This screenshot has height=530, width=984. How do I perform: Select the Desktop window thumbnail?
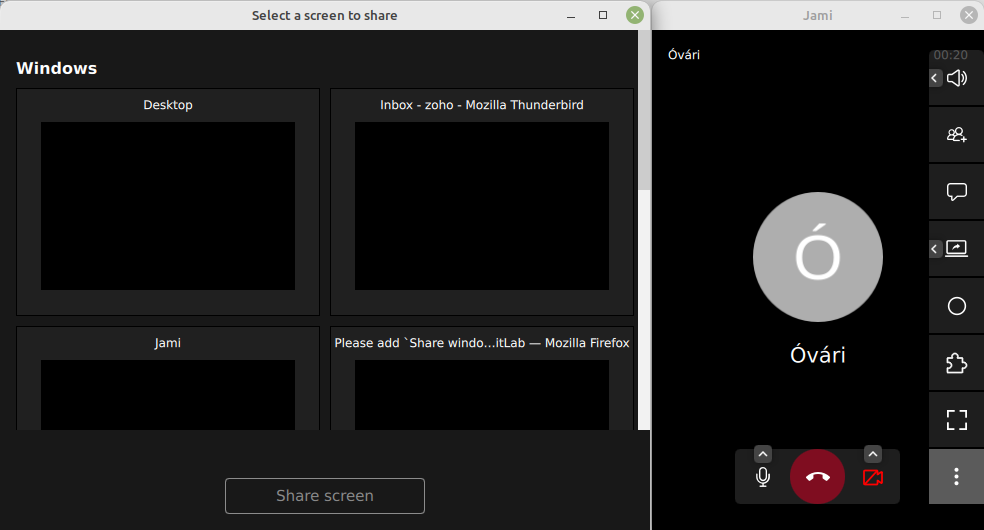point(168,202)
